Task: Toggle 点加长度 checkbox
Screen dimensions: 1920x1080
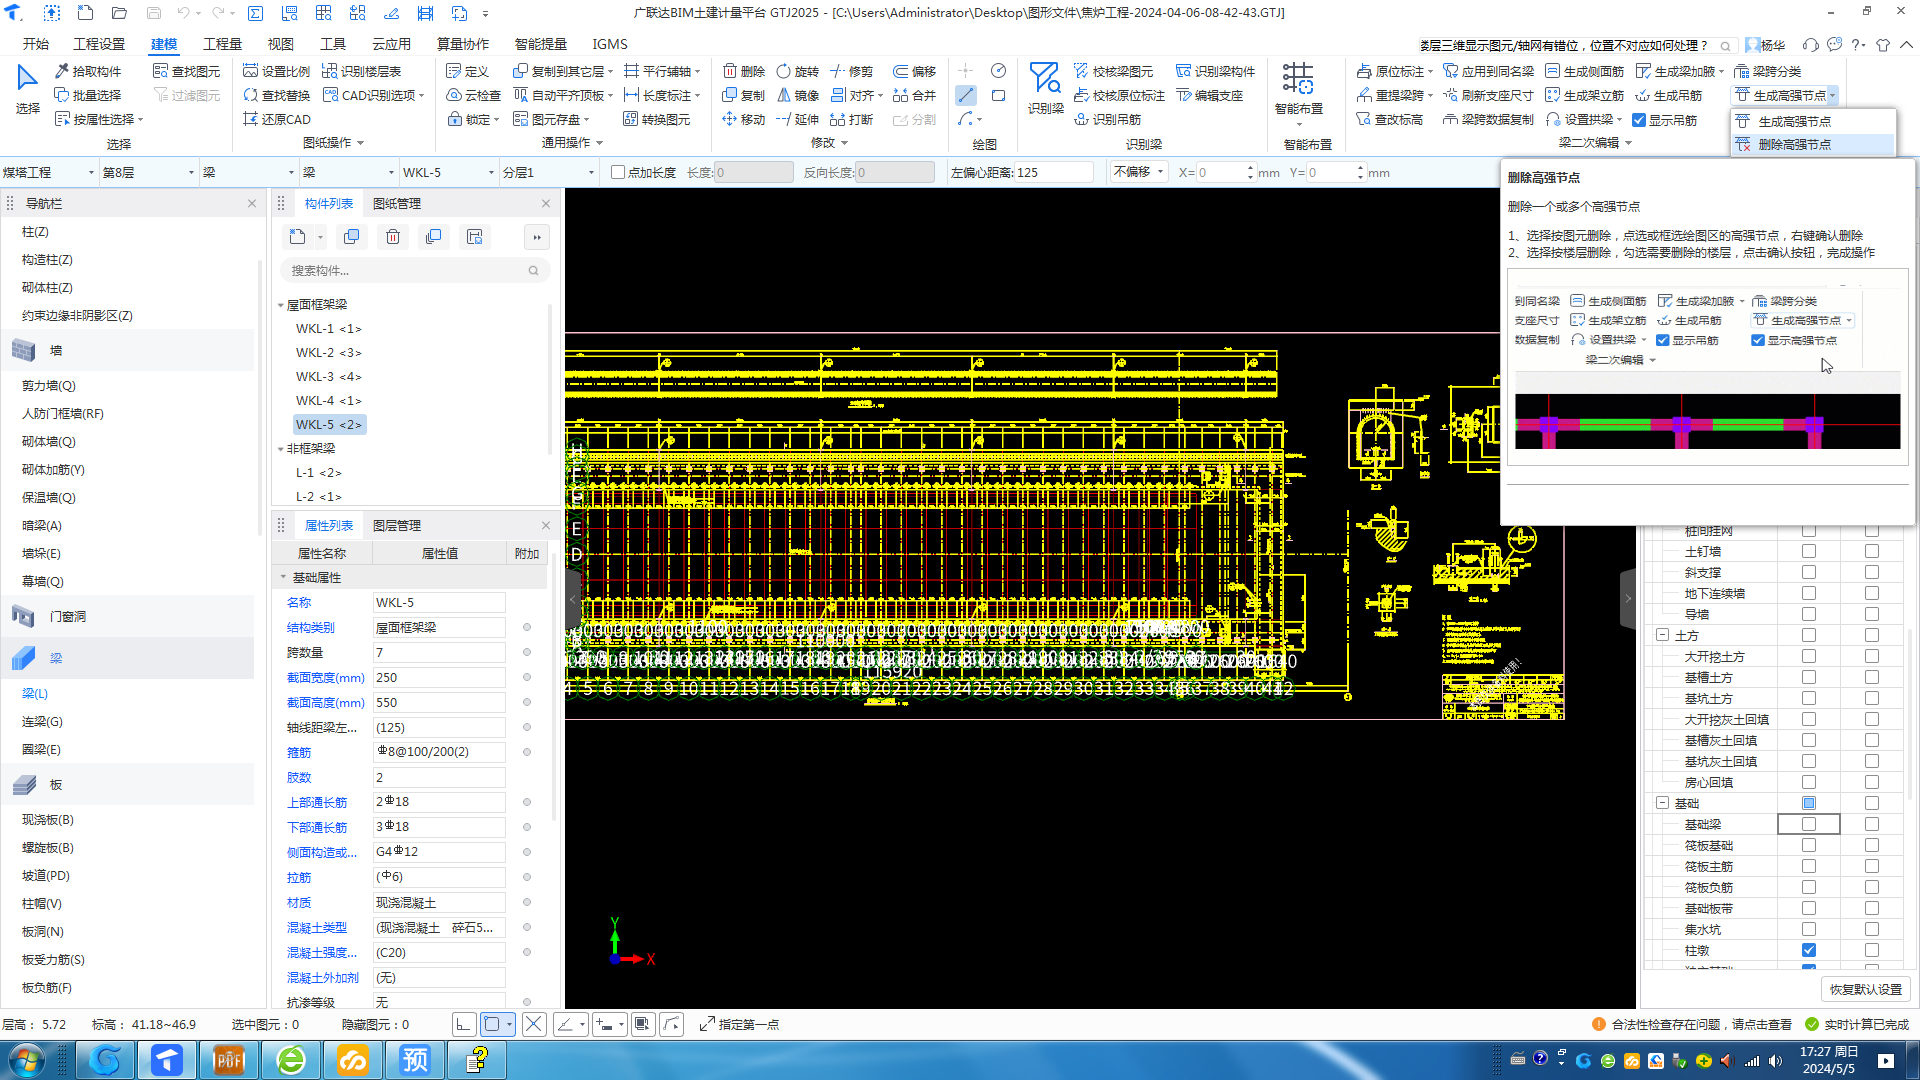Action: pos(618,172)
